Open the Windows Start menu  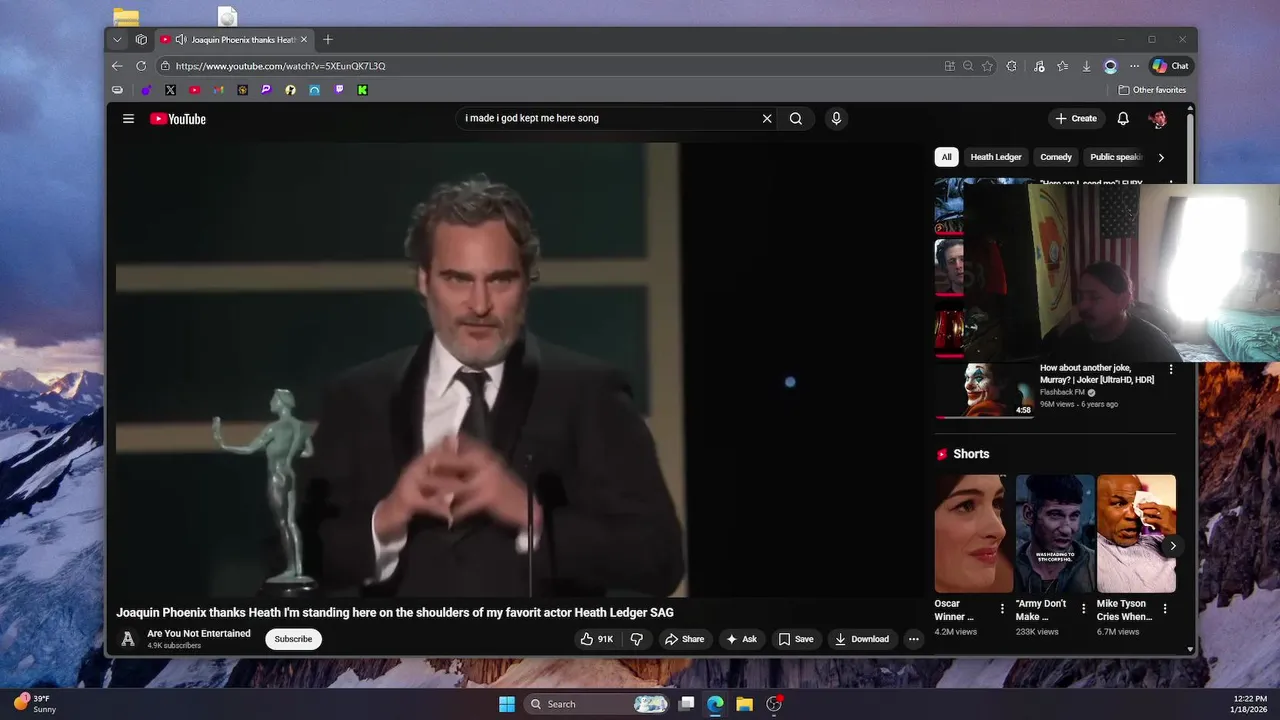(507, 704)
